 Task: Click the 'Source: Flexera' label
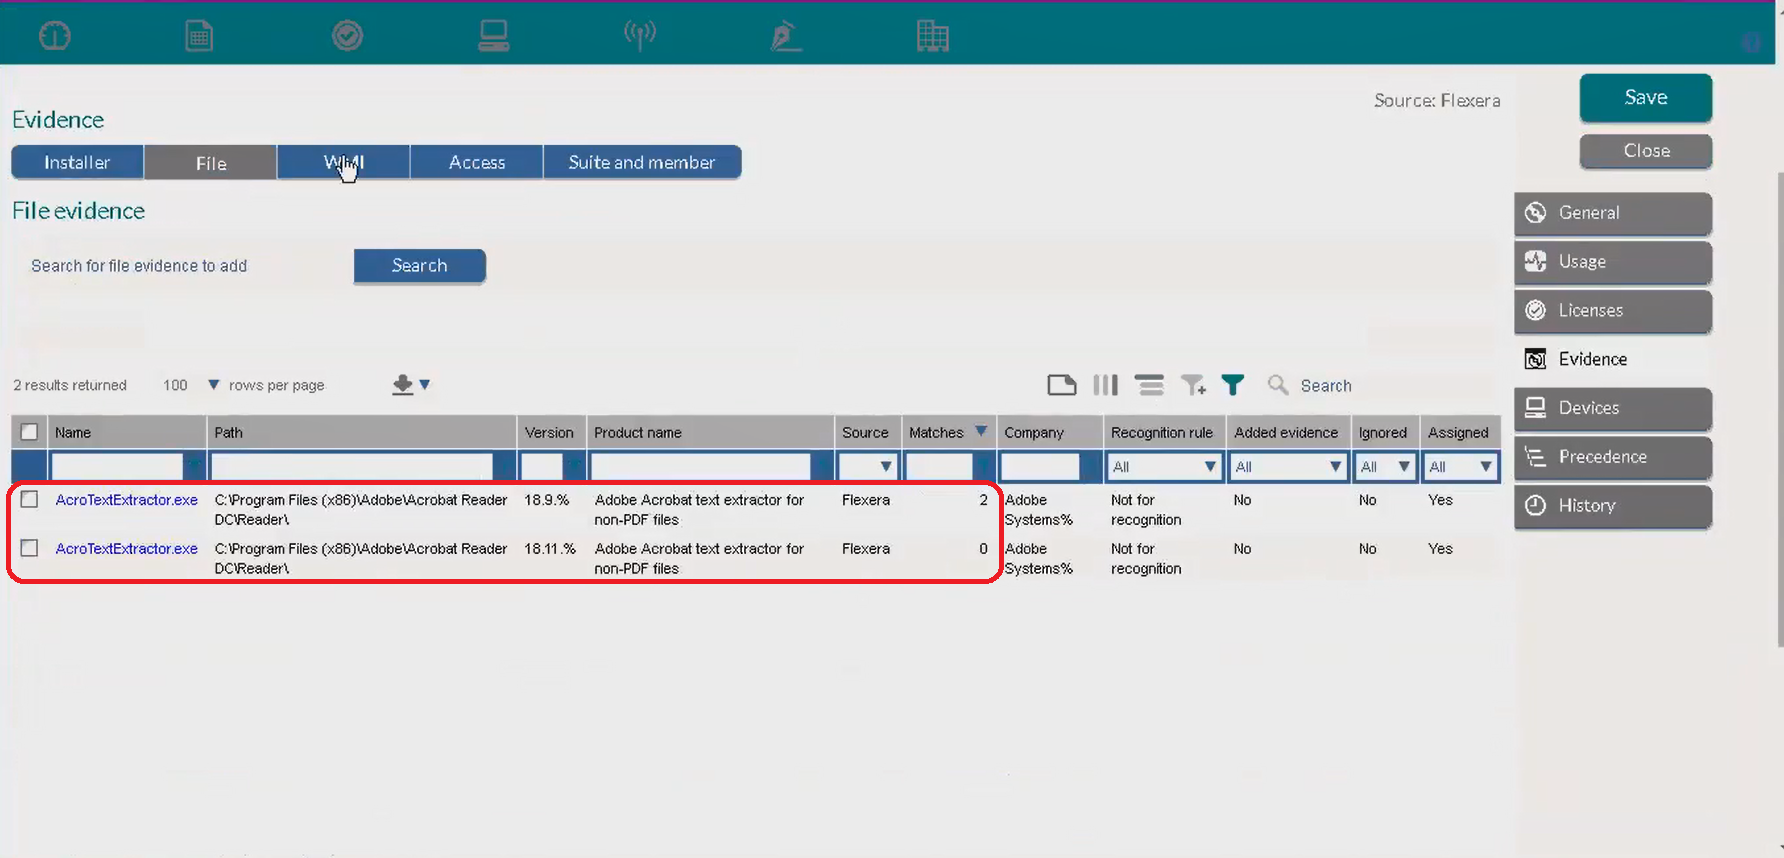click(x=1437, y=100)
